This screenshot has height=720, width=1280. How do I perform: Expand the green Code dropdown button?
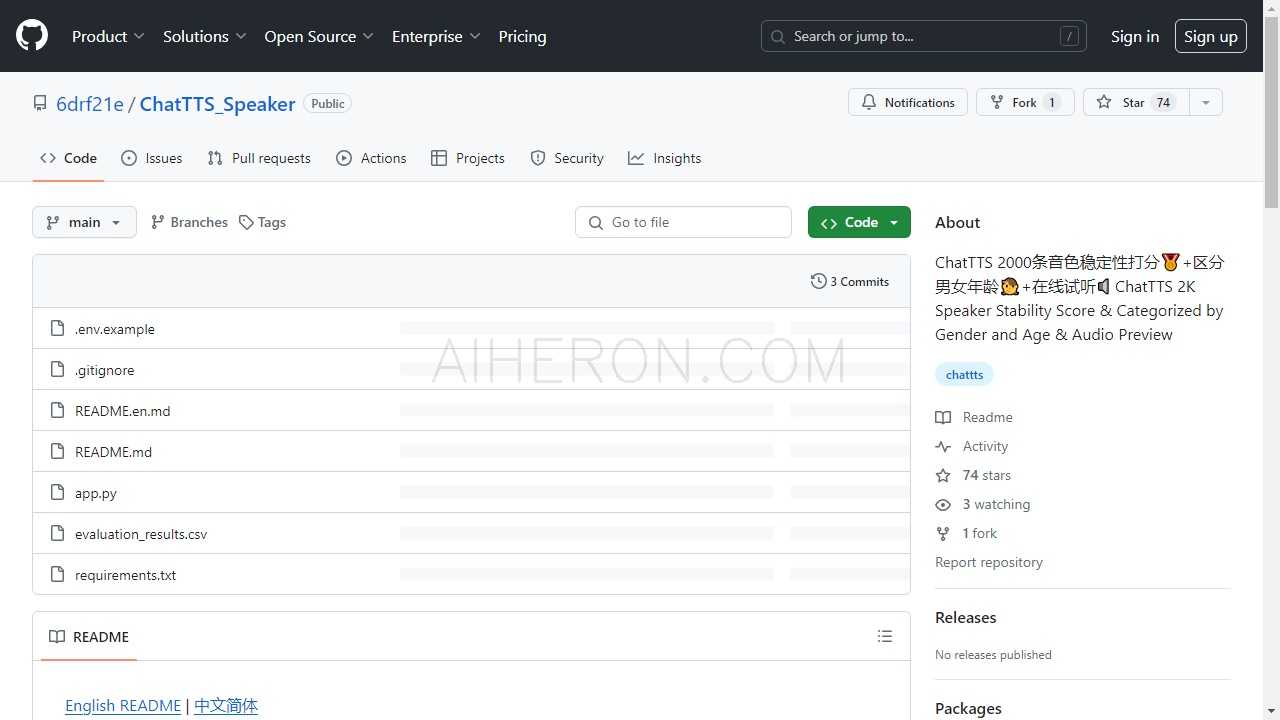(859, 223)
